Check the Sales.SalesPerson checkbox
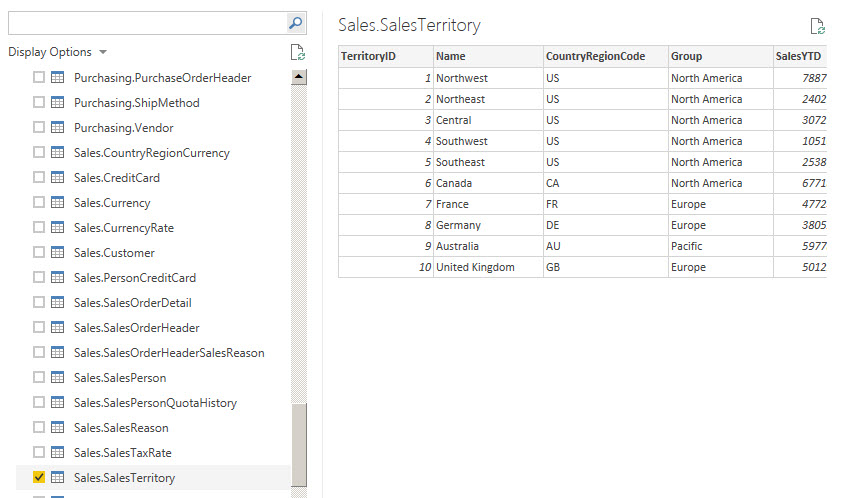The height and width of the screenshot is (498, 841). [x=39, y=378]
